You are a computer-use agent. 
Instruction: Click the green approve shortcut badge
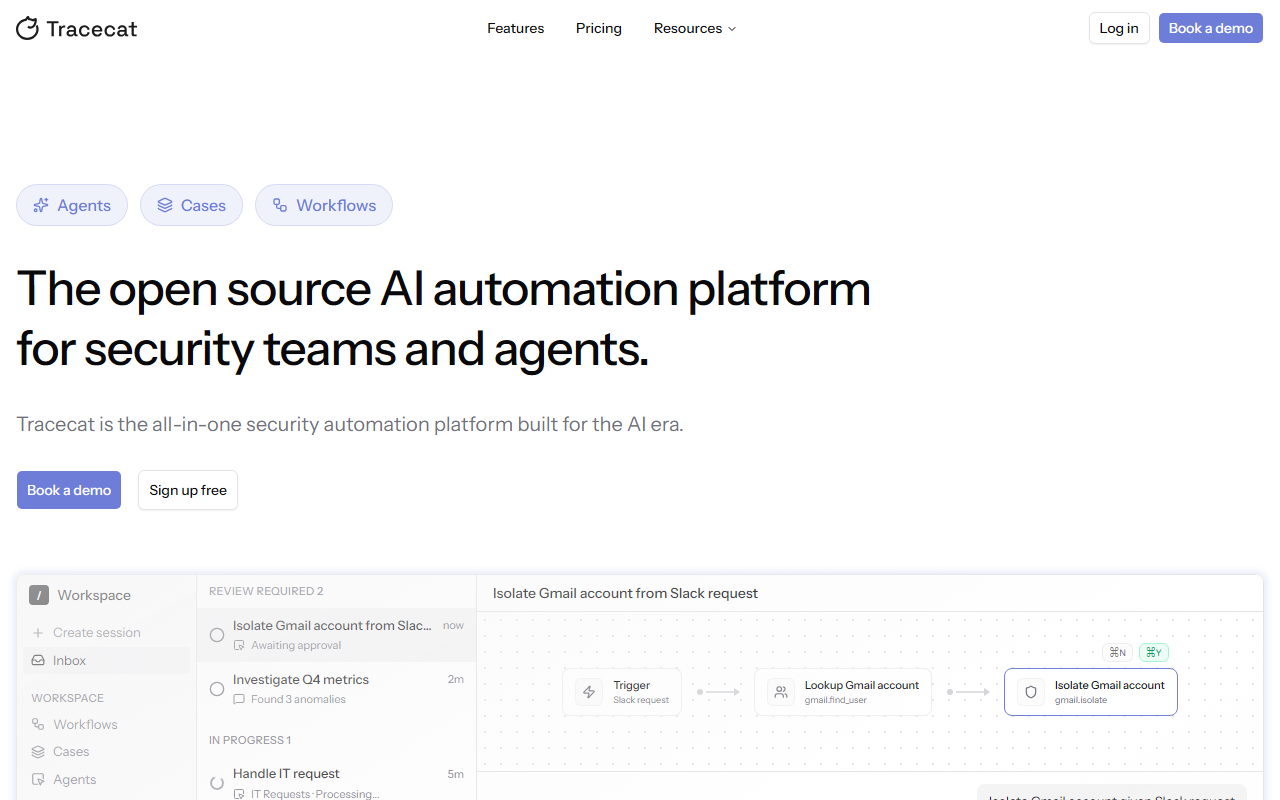tap(1154, 652)
